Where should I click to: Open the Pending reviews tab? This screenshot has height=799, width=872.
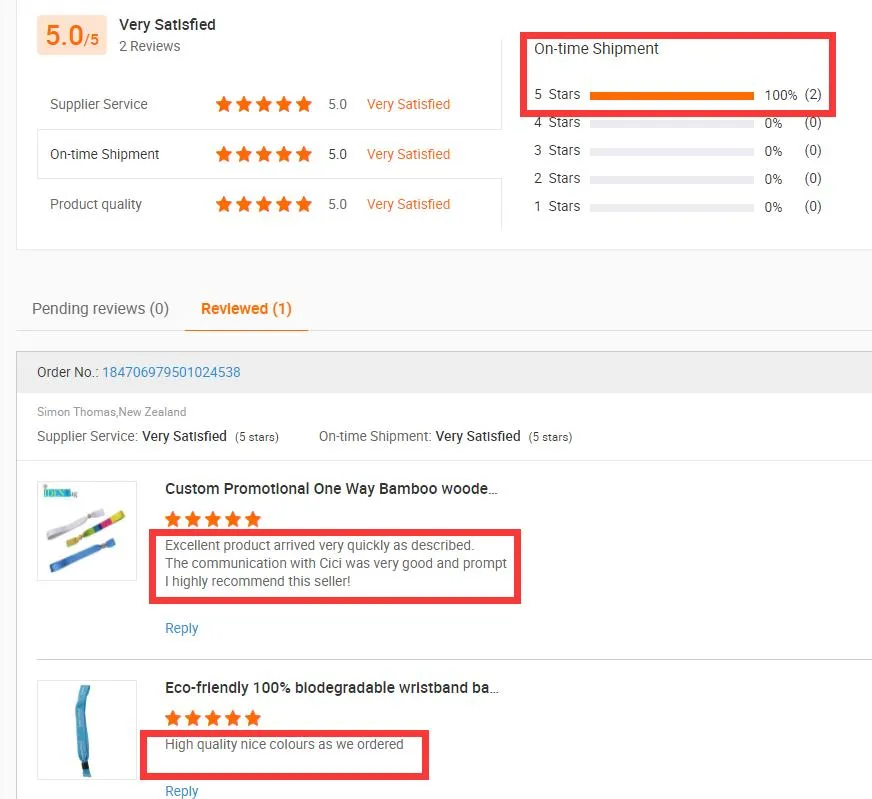(x=100, y=309)
